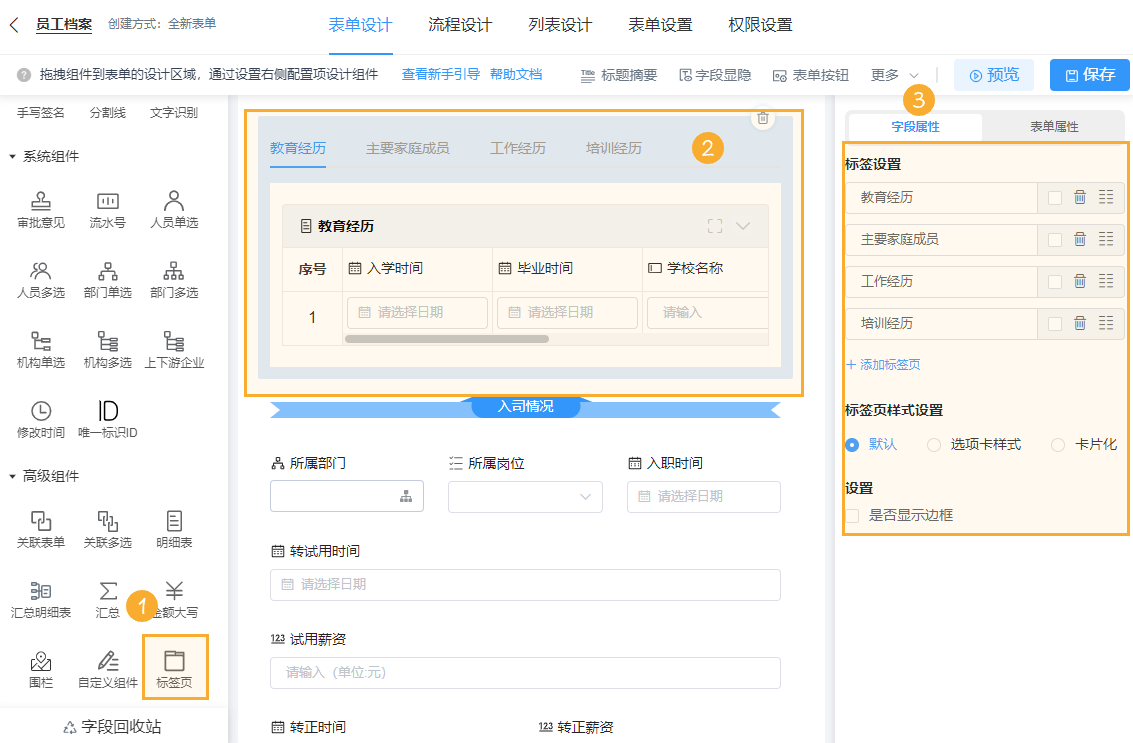Choose 选项卡样式 for tab page style
This screenshot has height=743, width=1133.
(933, 446)
